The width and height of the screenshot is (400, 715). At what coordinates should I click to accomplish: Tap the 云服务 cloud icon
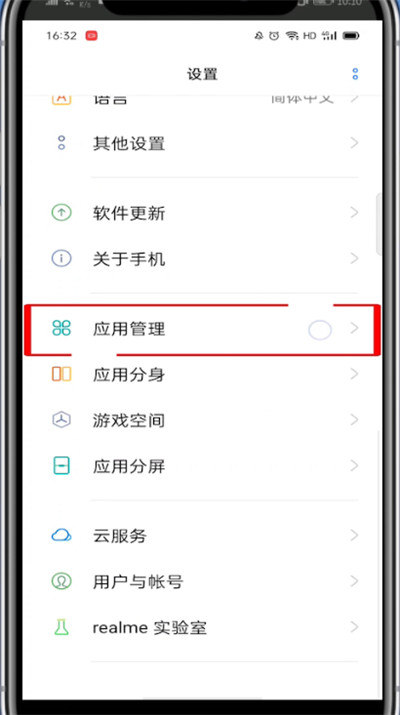tap(62, 535)
